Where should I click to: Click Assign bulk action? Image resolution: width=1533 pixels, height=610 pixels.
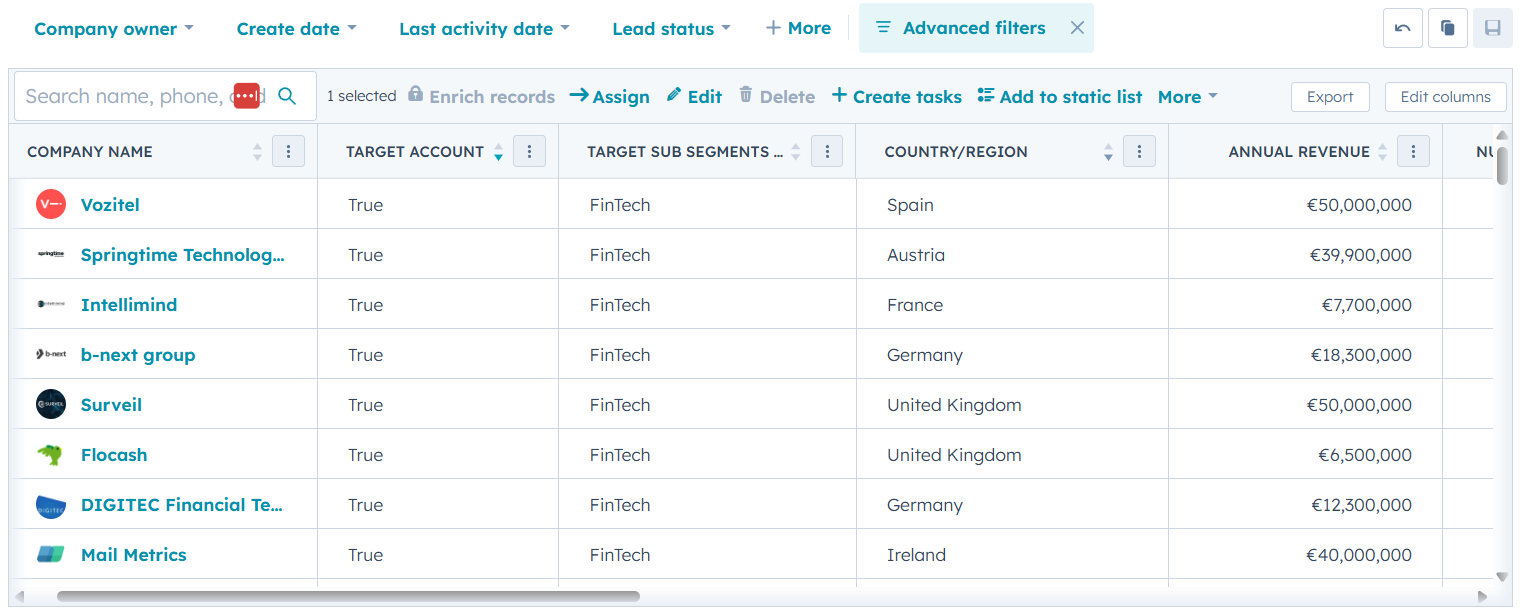coord(610,97)
